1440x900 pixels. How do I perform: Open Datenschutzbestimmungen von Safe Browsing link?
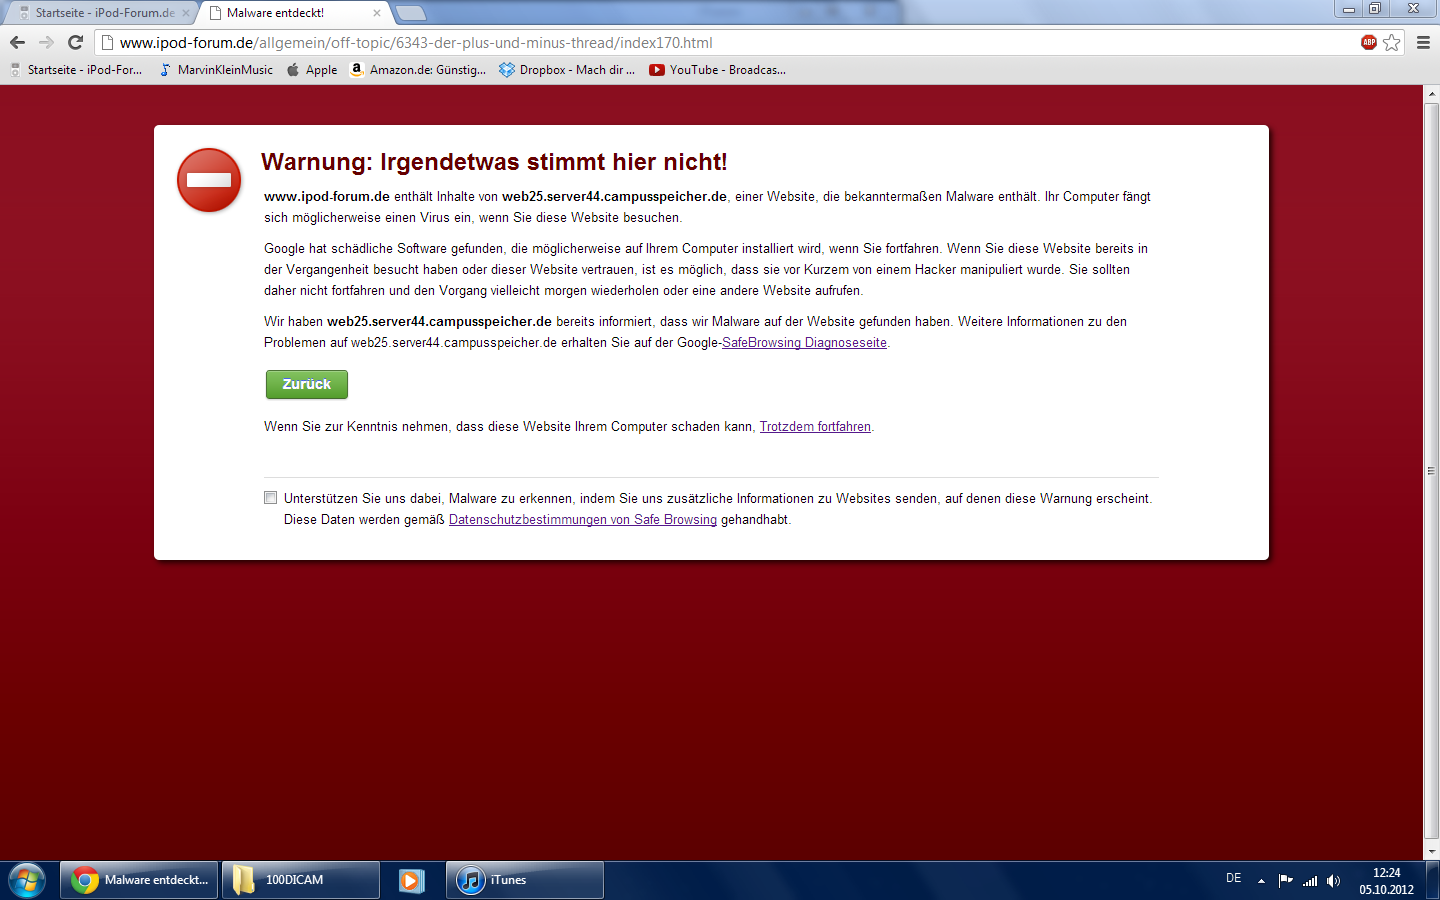coord(583,520)
